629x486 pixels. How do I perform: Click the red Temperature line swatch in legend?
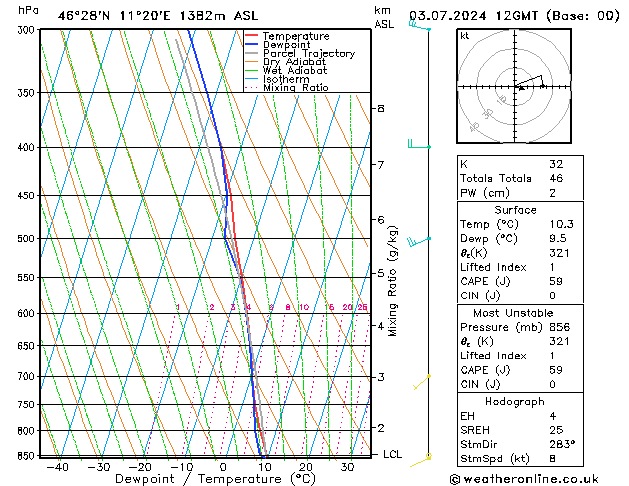pyautogui.click(x=251, y=36)
